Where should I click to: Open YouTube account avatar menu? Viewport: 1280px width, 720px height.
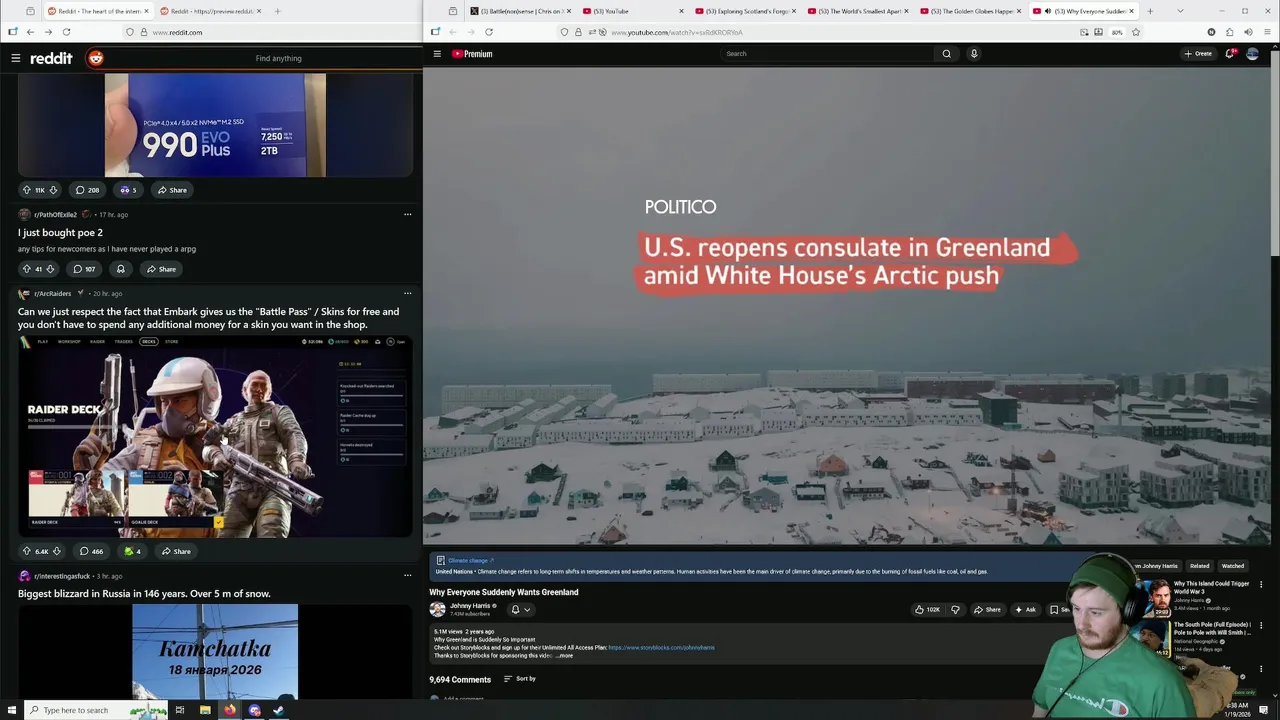click(x=1252, y=54)
